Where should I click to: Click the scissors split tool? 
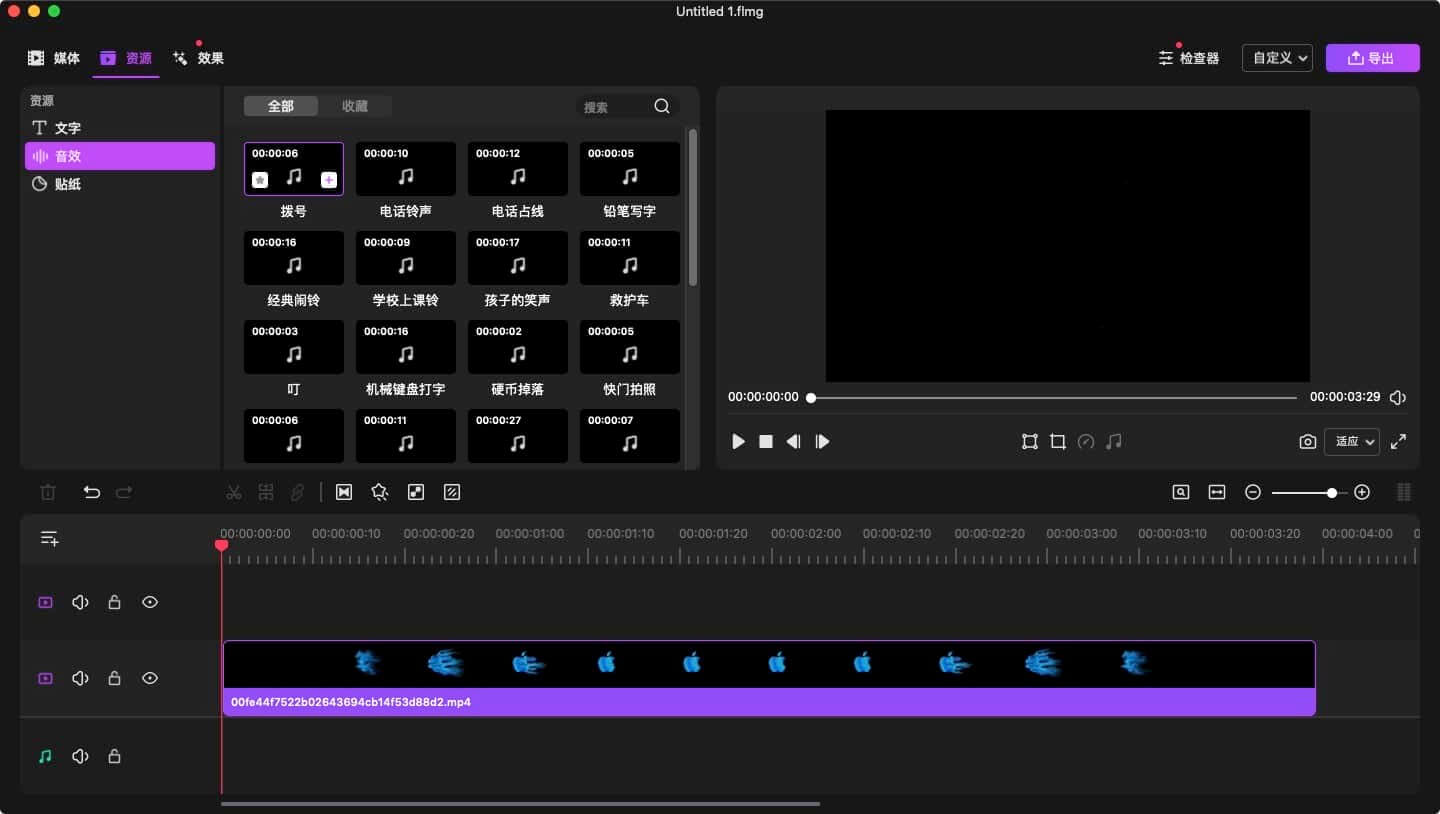pyautogui.click(x=234, y=492)
